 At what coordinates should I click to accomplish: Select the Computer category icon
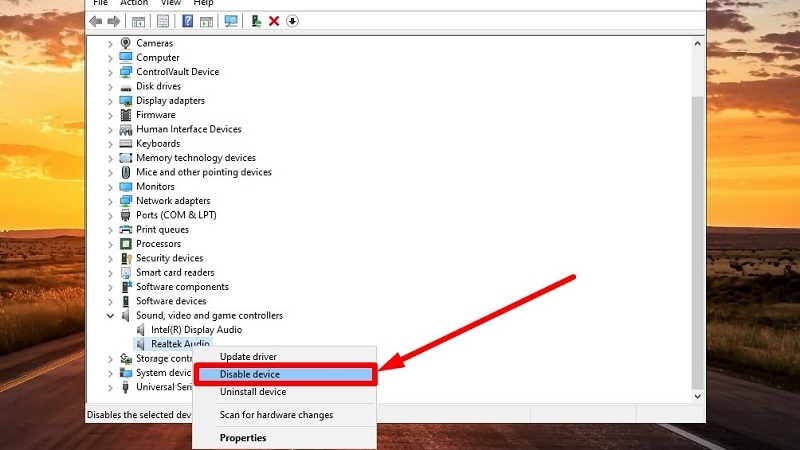coord(126,58)
